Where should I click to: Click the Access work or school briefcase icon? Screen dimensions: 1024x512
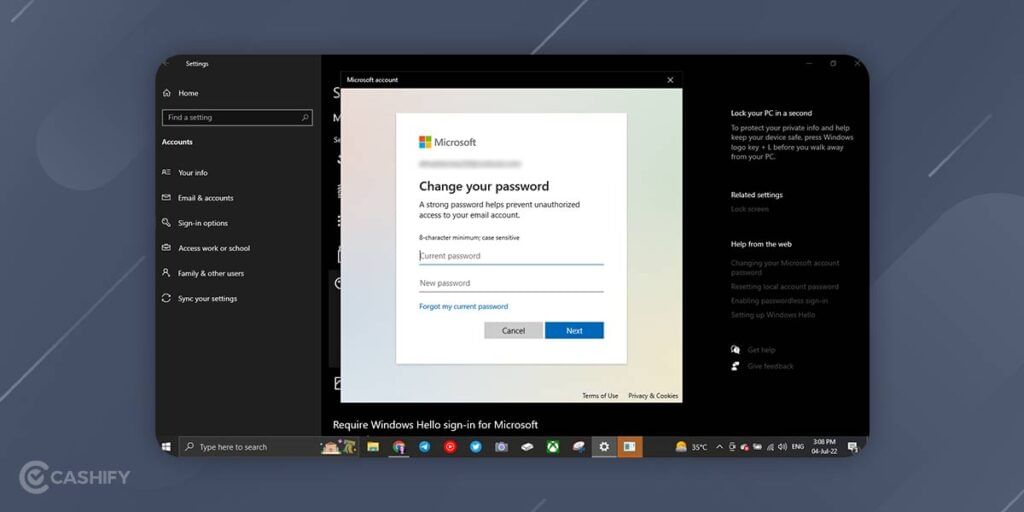pyautogui.click(x=166, y=248)
